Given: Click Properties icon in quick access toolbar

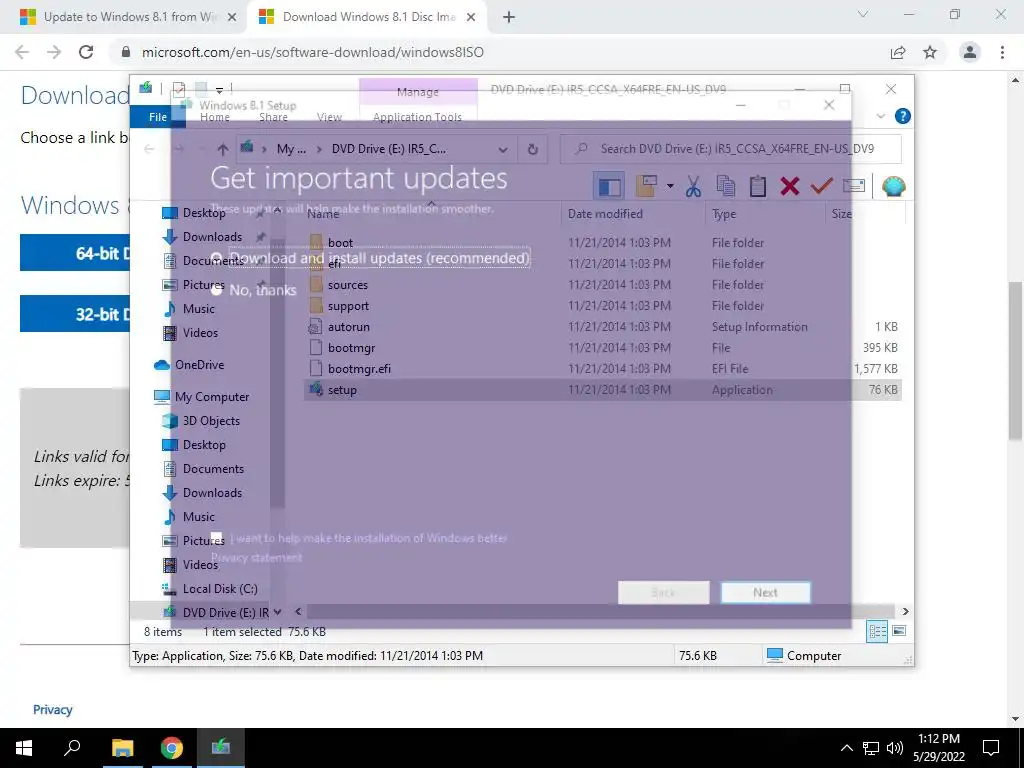Looking at the screenshot, I should point(179,89).
